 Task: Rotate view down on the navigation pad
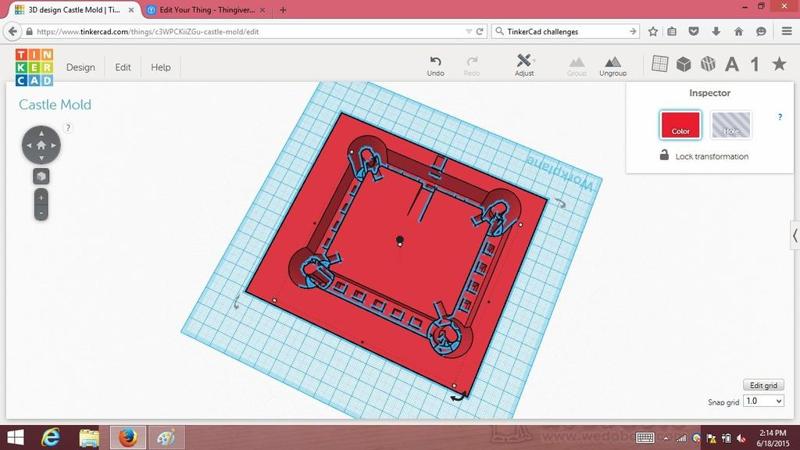pyautogui.click(x=41, y=158)
